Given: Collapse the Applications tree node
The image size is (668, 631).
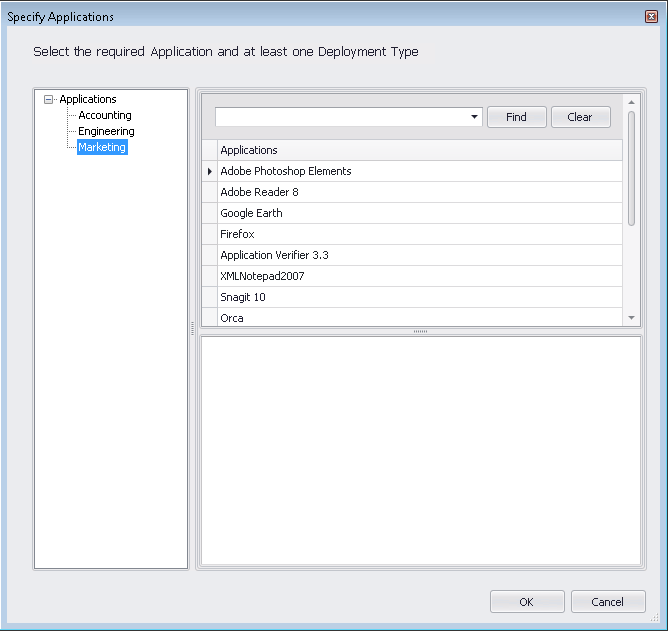Looking at the screenshot, I should click(x=49, y=99).
